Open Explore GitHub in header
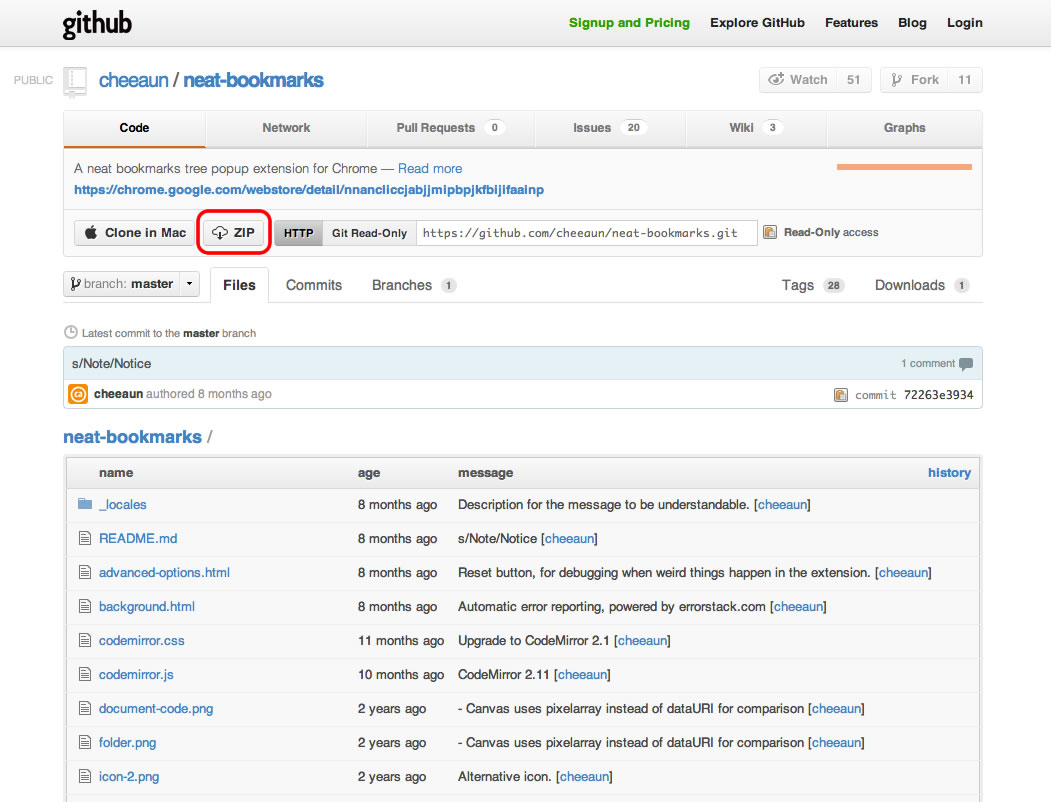 [x=757, y=23]
